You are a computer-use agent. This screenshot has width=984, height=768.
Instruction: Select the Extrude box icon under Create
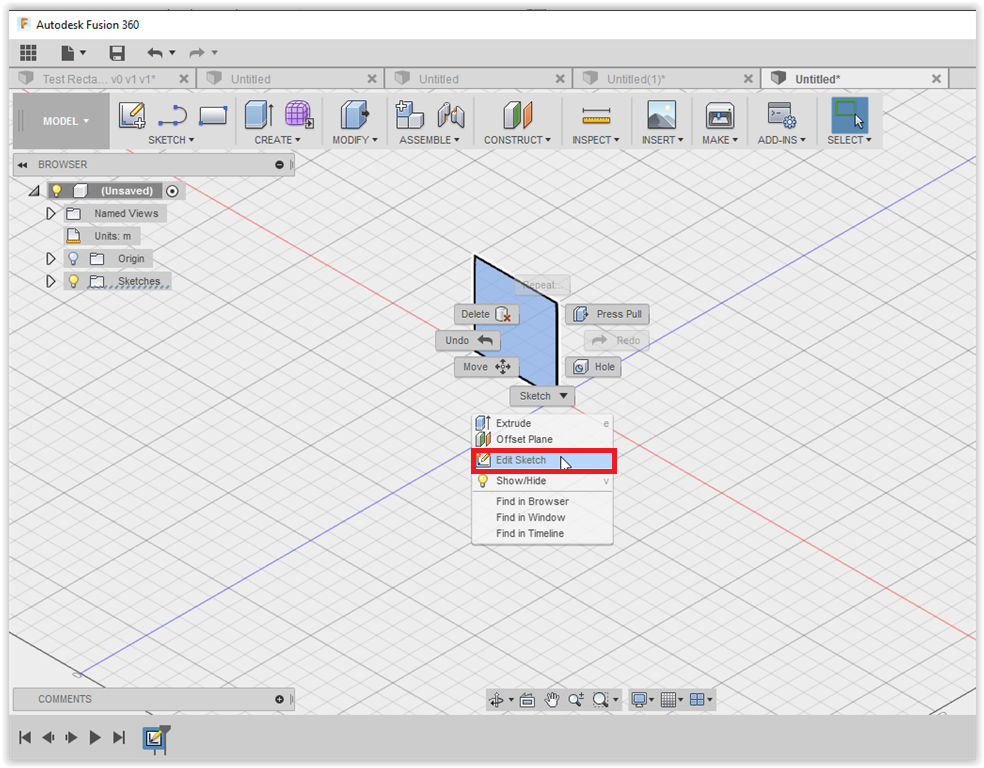(x=259, y=115)
